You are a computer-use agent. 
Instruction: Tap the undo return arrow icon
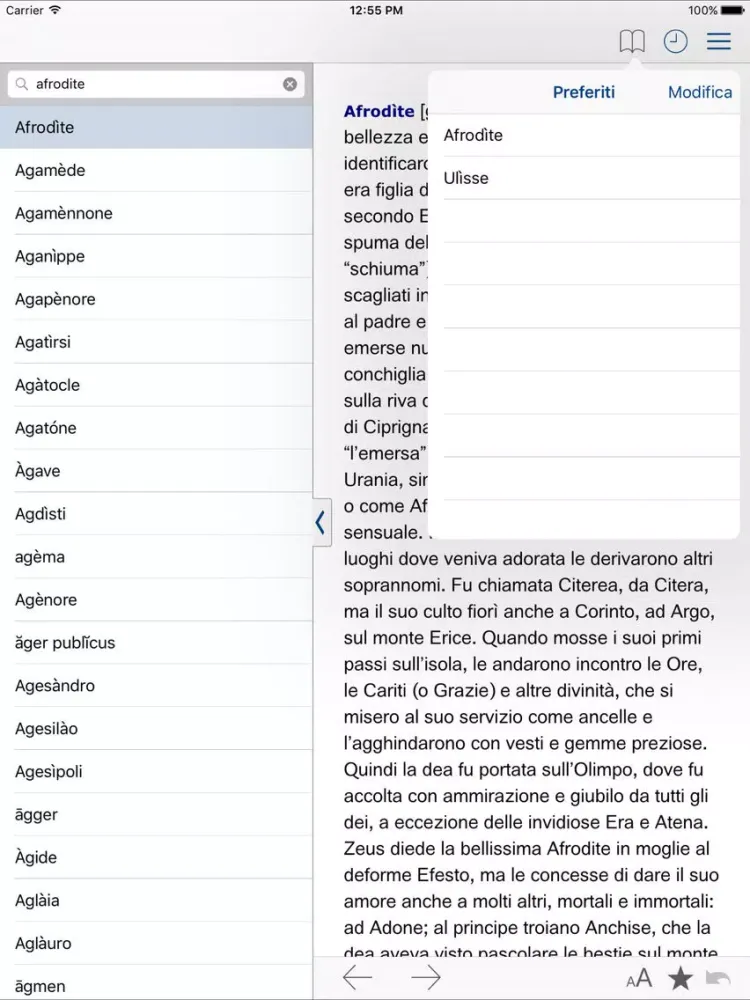click(x=718, y=979)
